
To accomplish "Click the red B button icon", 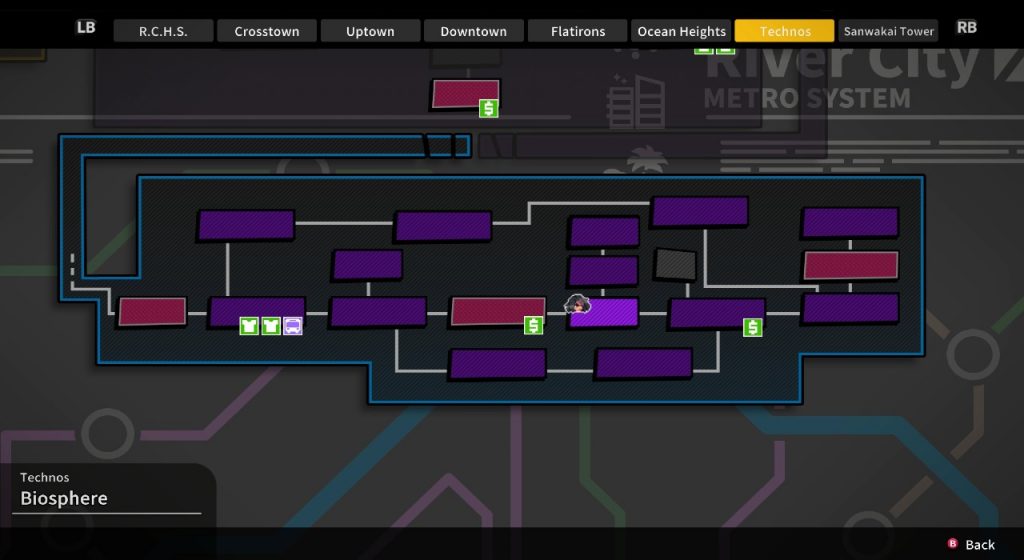I will click(952, 544).
